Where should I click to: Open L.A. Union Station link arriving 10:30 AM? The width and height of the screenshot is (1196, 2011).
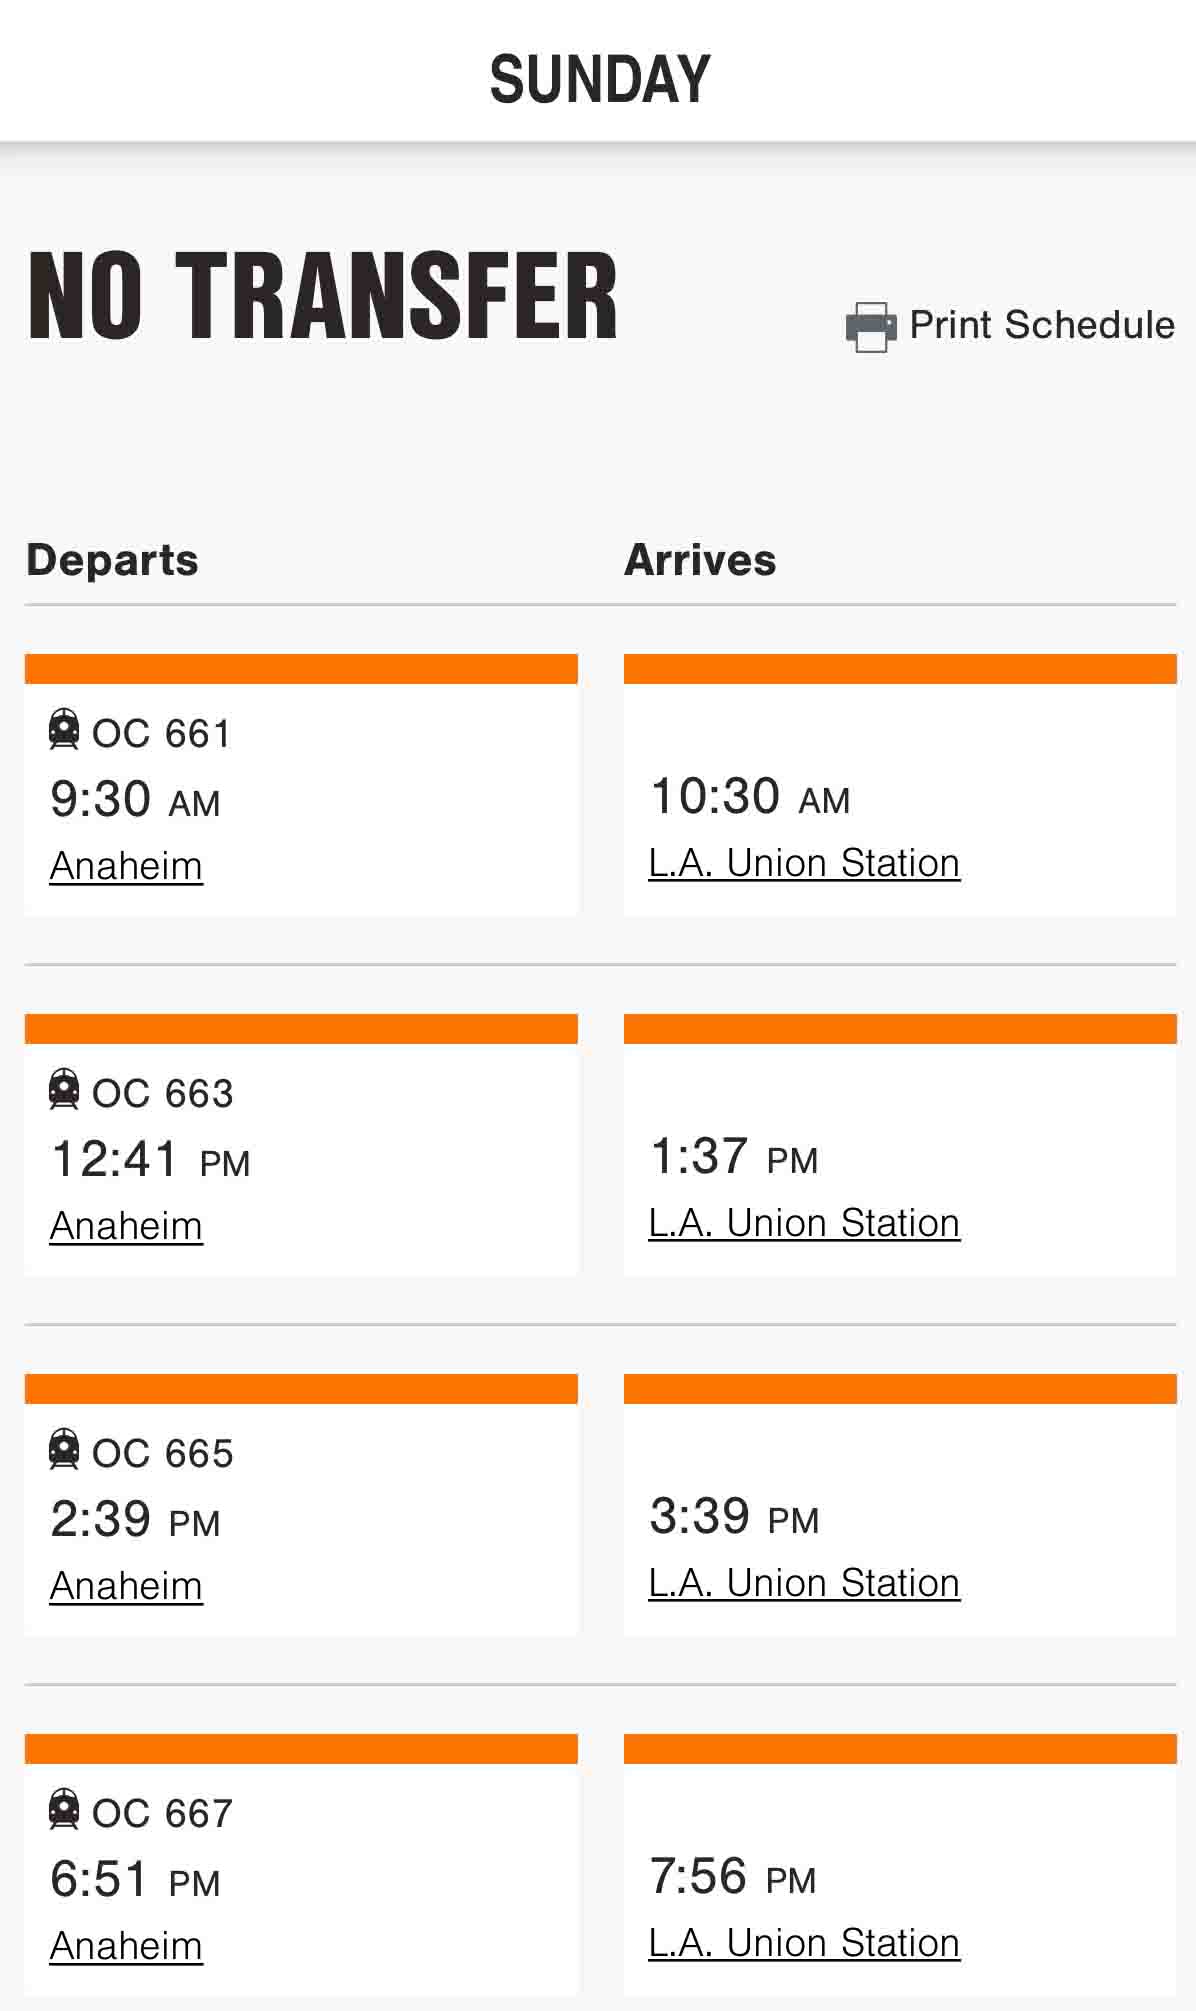(804, 863)
